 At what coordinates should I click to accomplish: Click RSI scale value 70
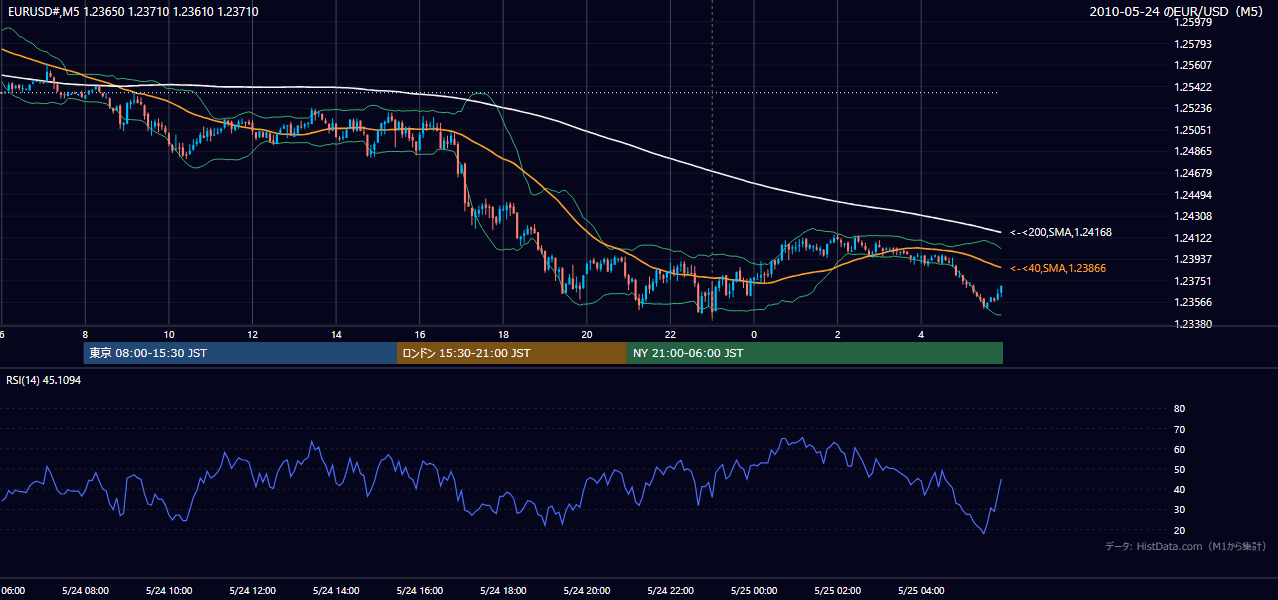coord(1179,429)
